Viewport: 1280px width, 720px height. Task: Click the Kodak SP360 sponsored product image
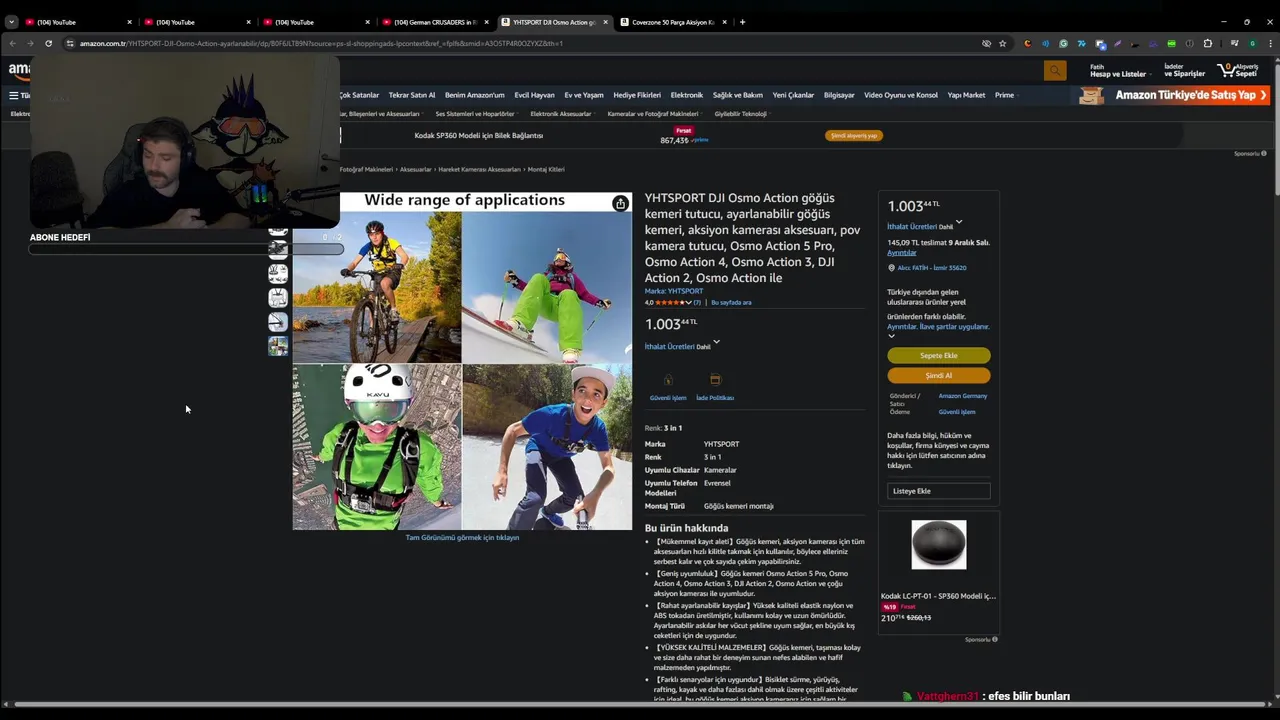(x=938, y=545)
